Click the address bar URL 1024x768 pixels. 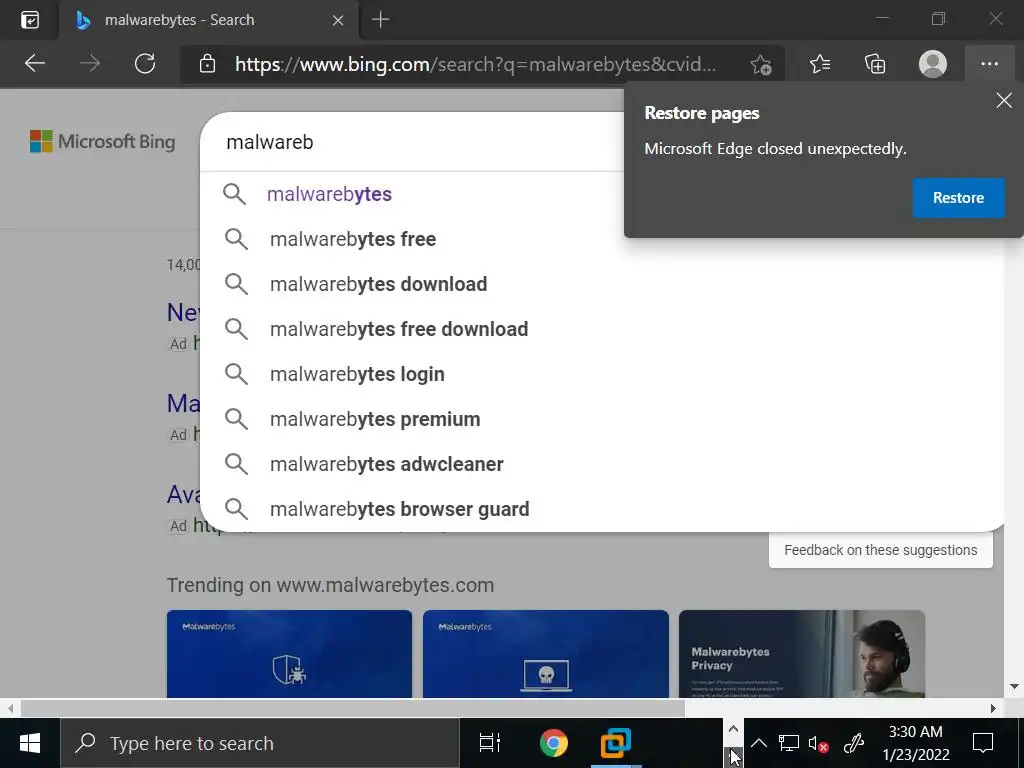[475, 64]
